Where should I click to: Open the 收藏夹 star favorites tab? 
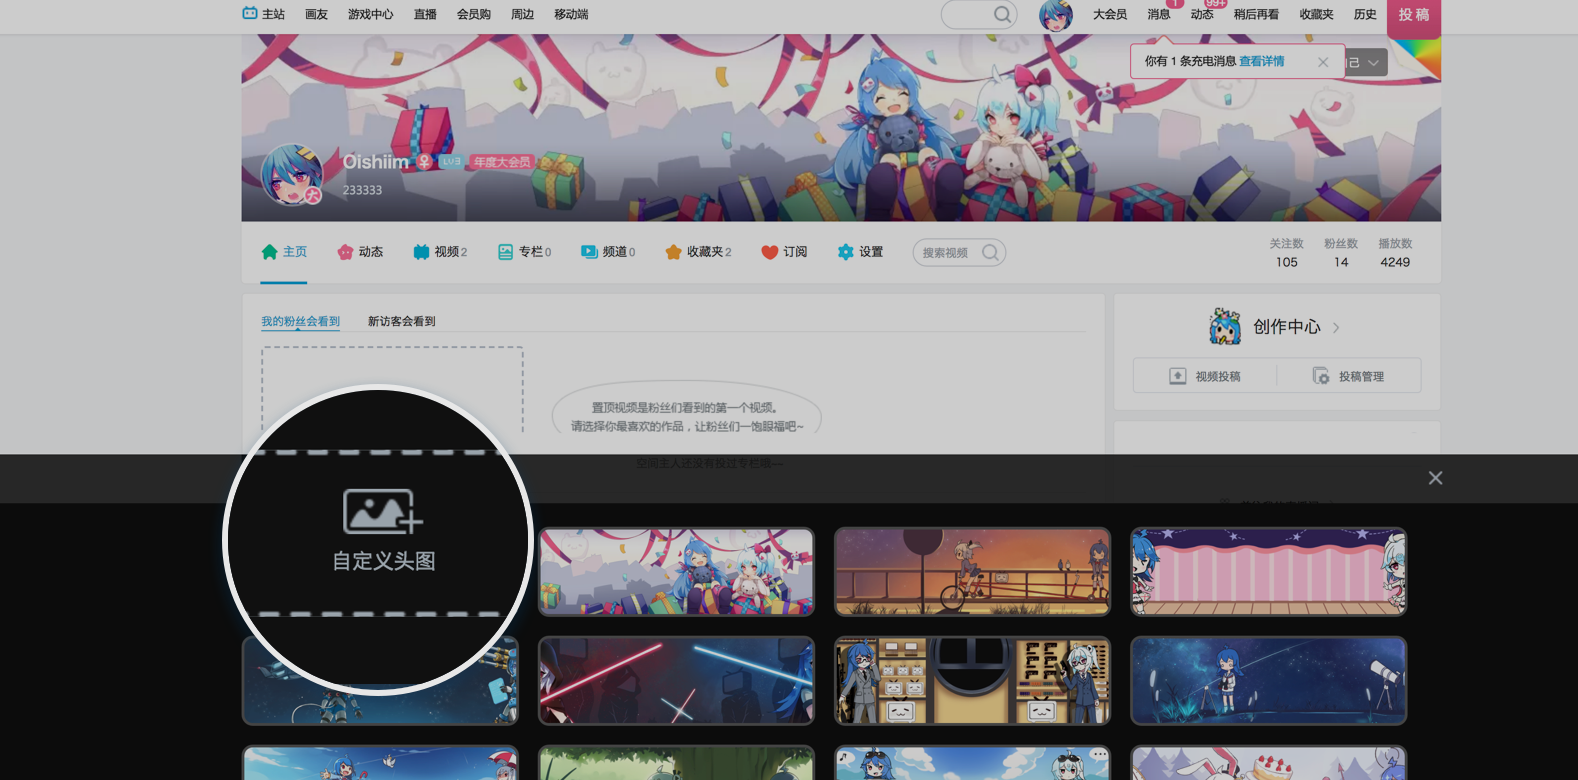coord(698,252)
